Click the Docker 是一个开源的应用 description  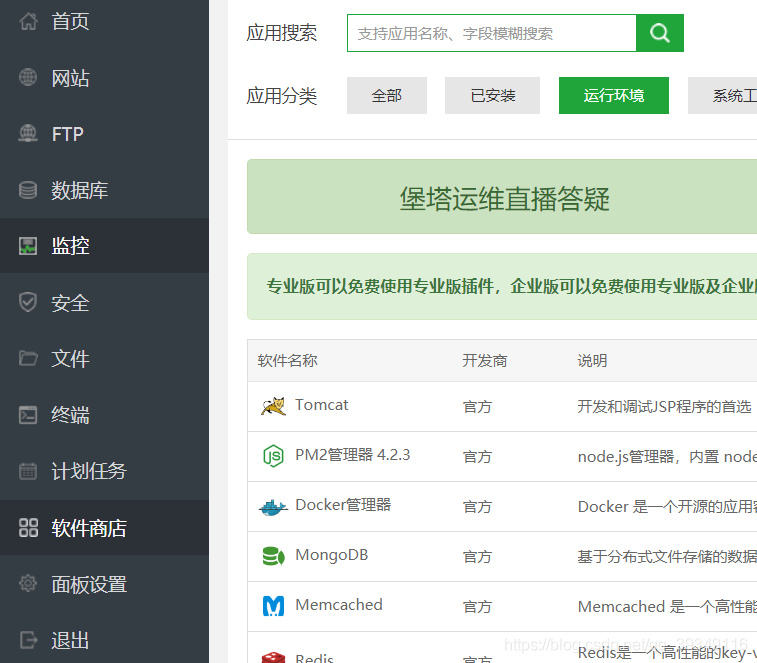coord(667,507)
